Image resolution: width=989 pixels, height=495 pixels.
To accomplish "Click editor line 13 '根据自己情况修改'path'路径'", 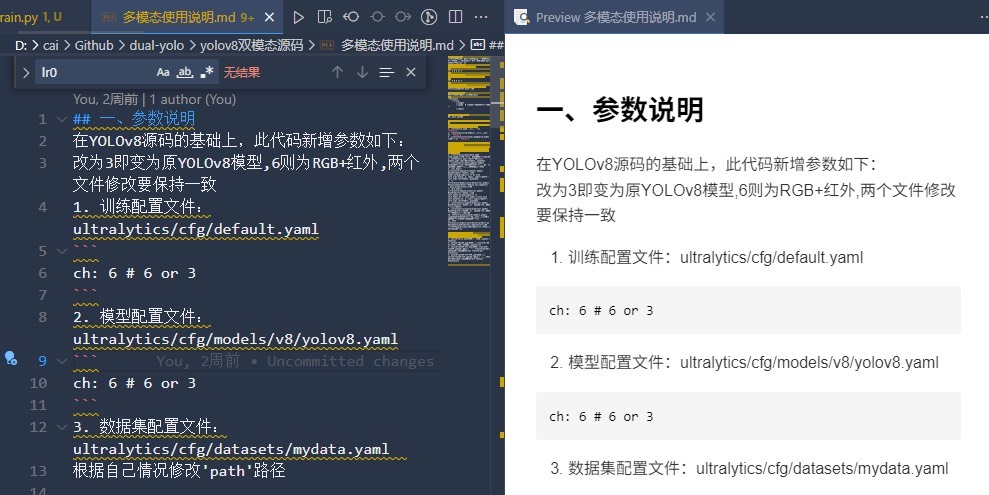I will [x=179, y=470].
